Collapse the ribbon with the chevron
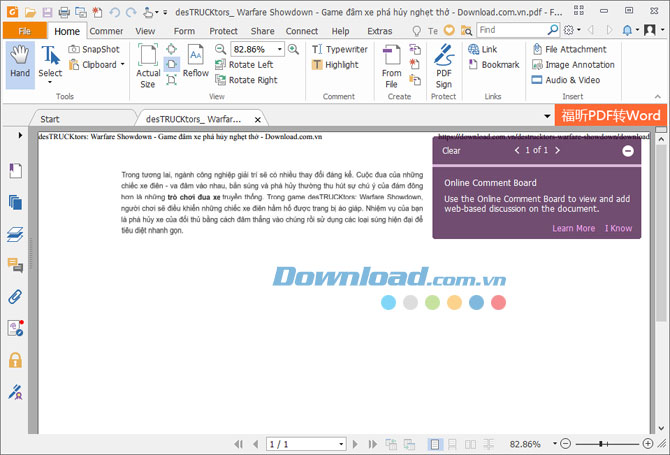Viewport: 670px width, 455px height. tap(658, 97)
